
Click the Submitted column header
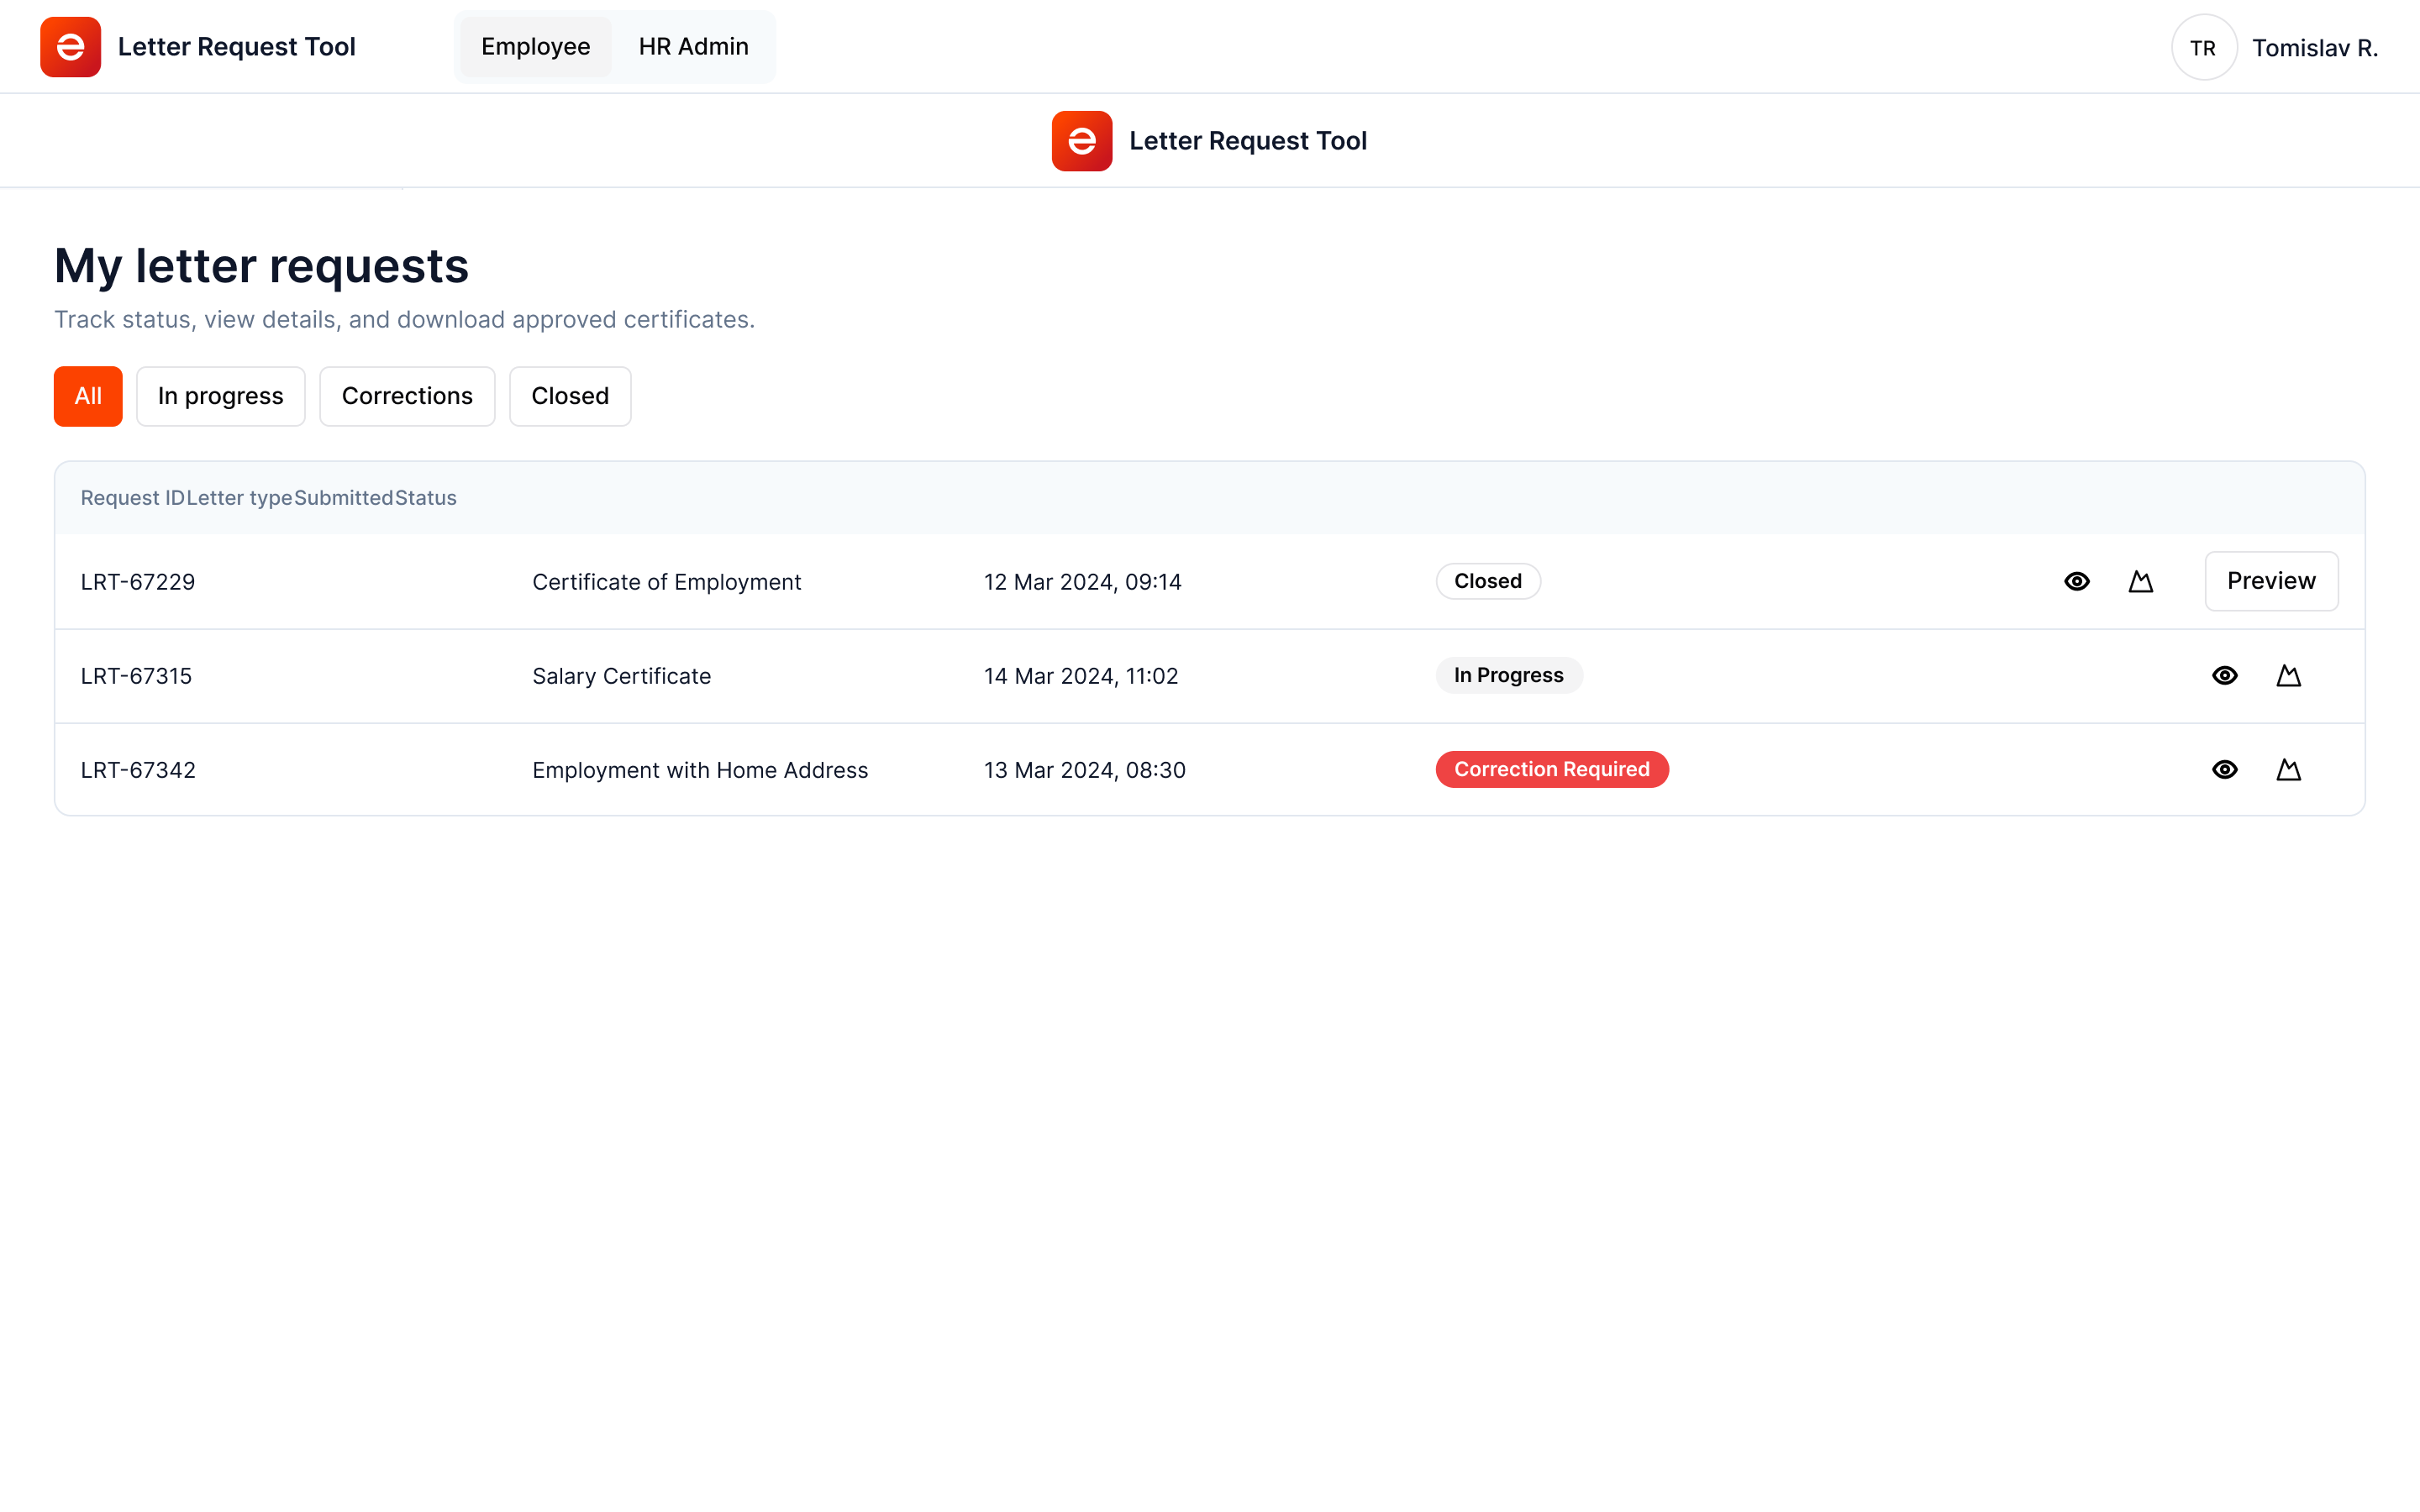[344, 498]
